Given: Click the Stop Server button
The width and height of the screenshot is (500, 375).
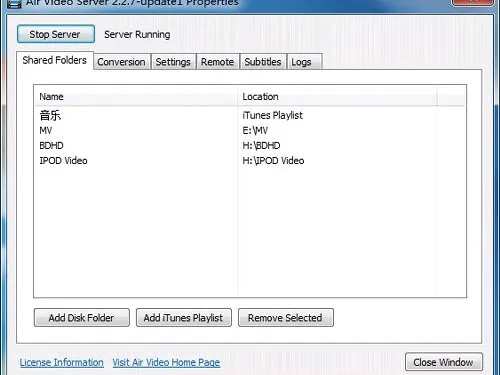Looking at the screenshot, I should (x=56, y=34).
